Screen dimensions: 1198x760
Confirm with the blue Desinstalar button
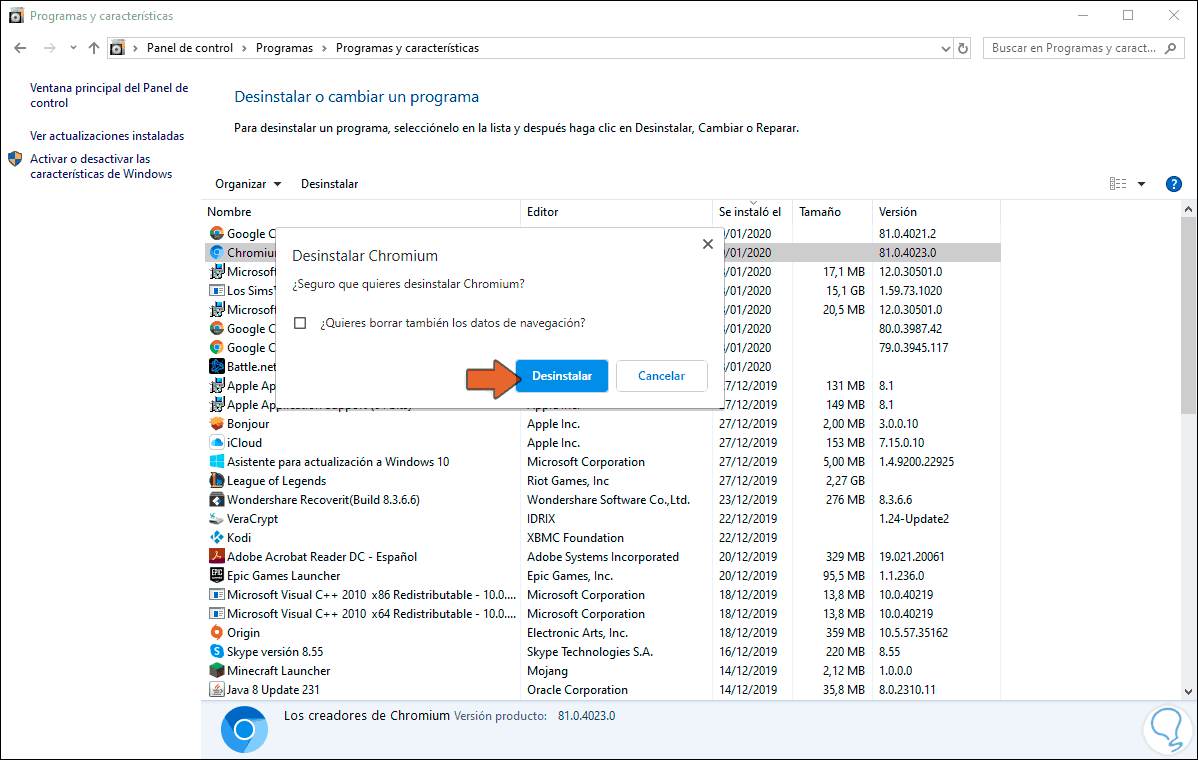[562, 376]
